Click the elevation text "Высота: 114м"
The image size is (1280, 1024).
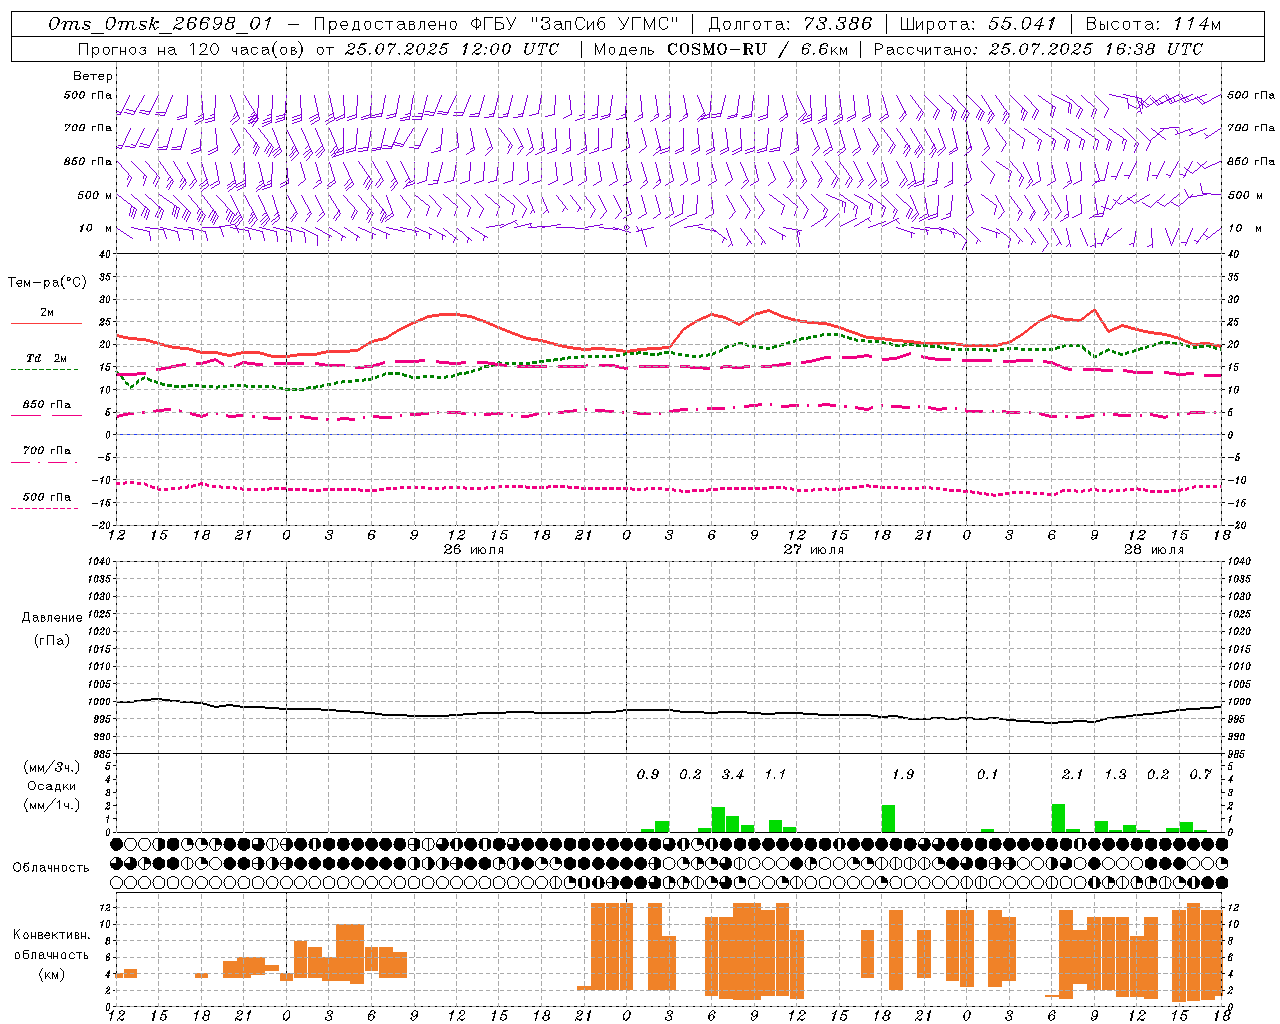click(1153, 24)
